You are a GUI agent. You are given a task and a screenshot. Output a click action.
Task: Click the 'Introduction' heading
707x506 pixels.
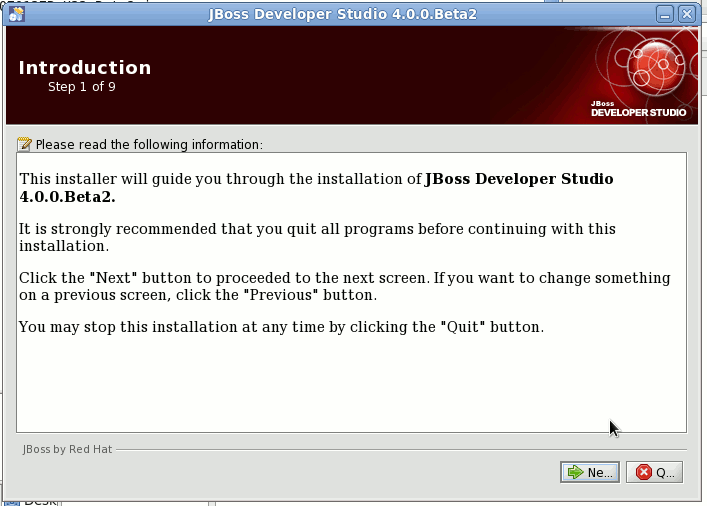click(85, 68)
